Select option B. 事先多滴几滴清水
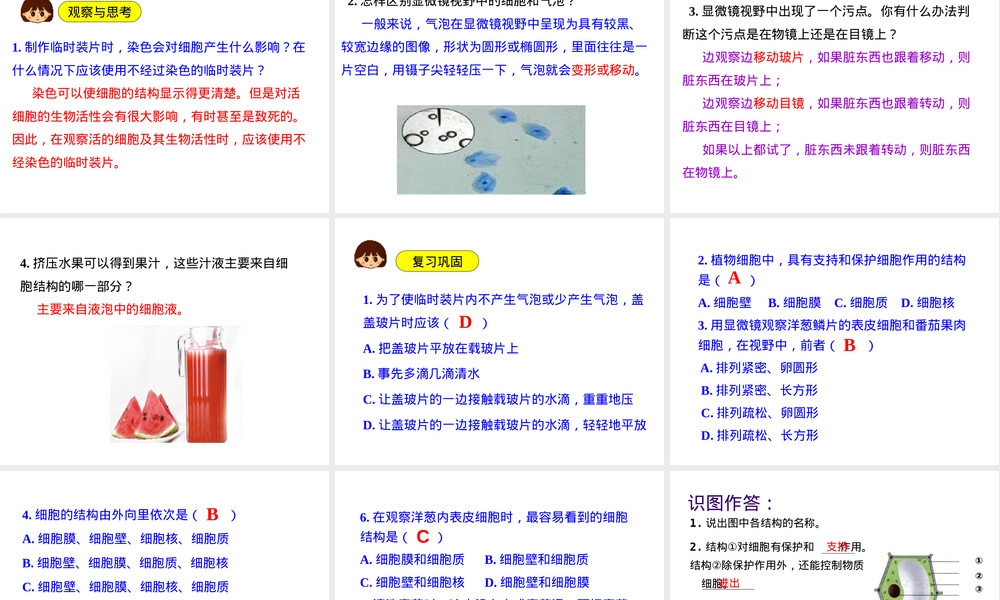 click(x=421, y=374)
